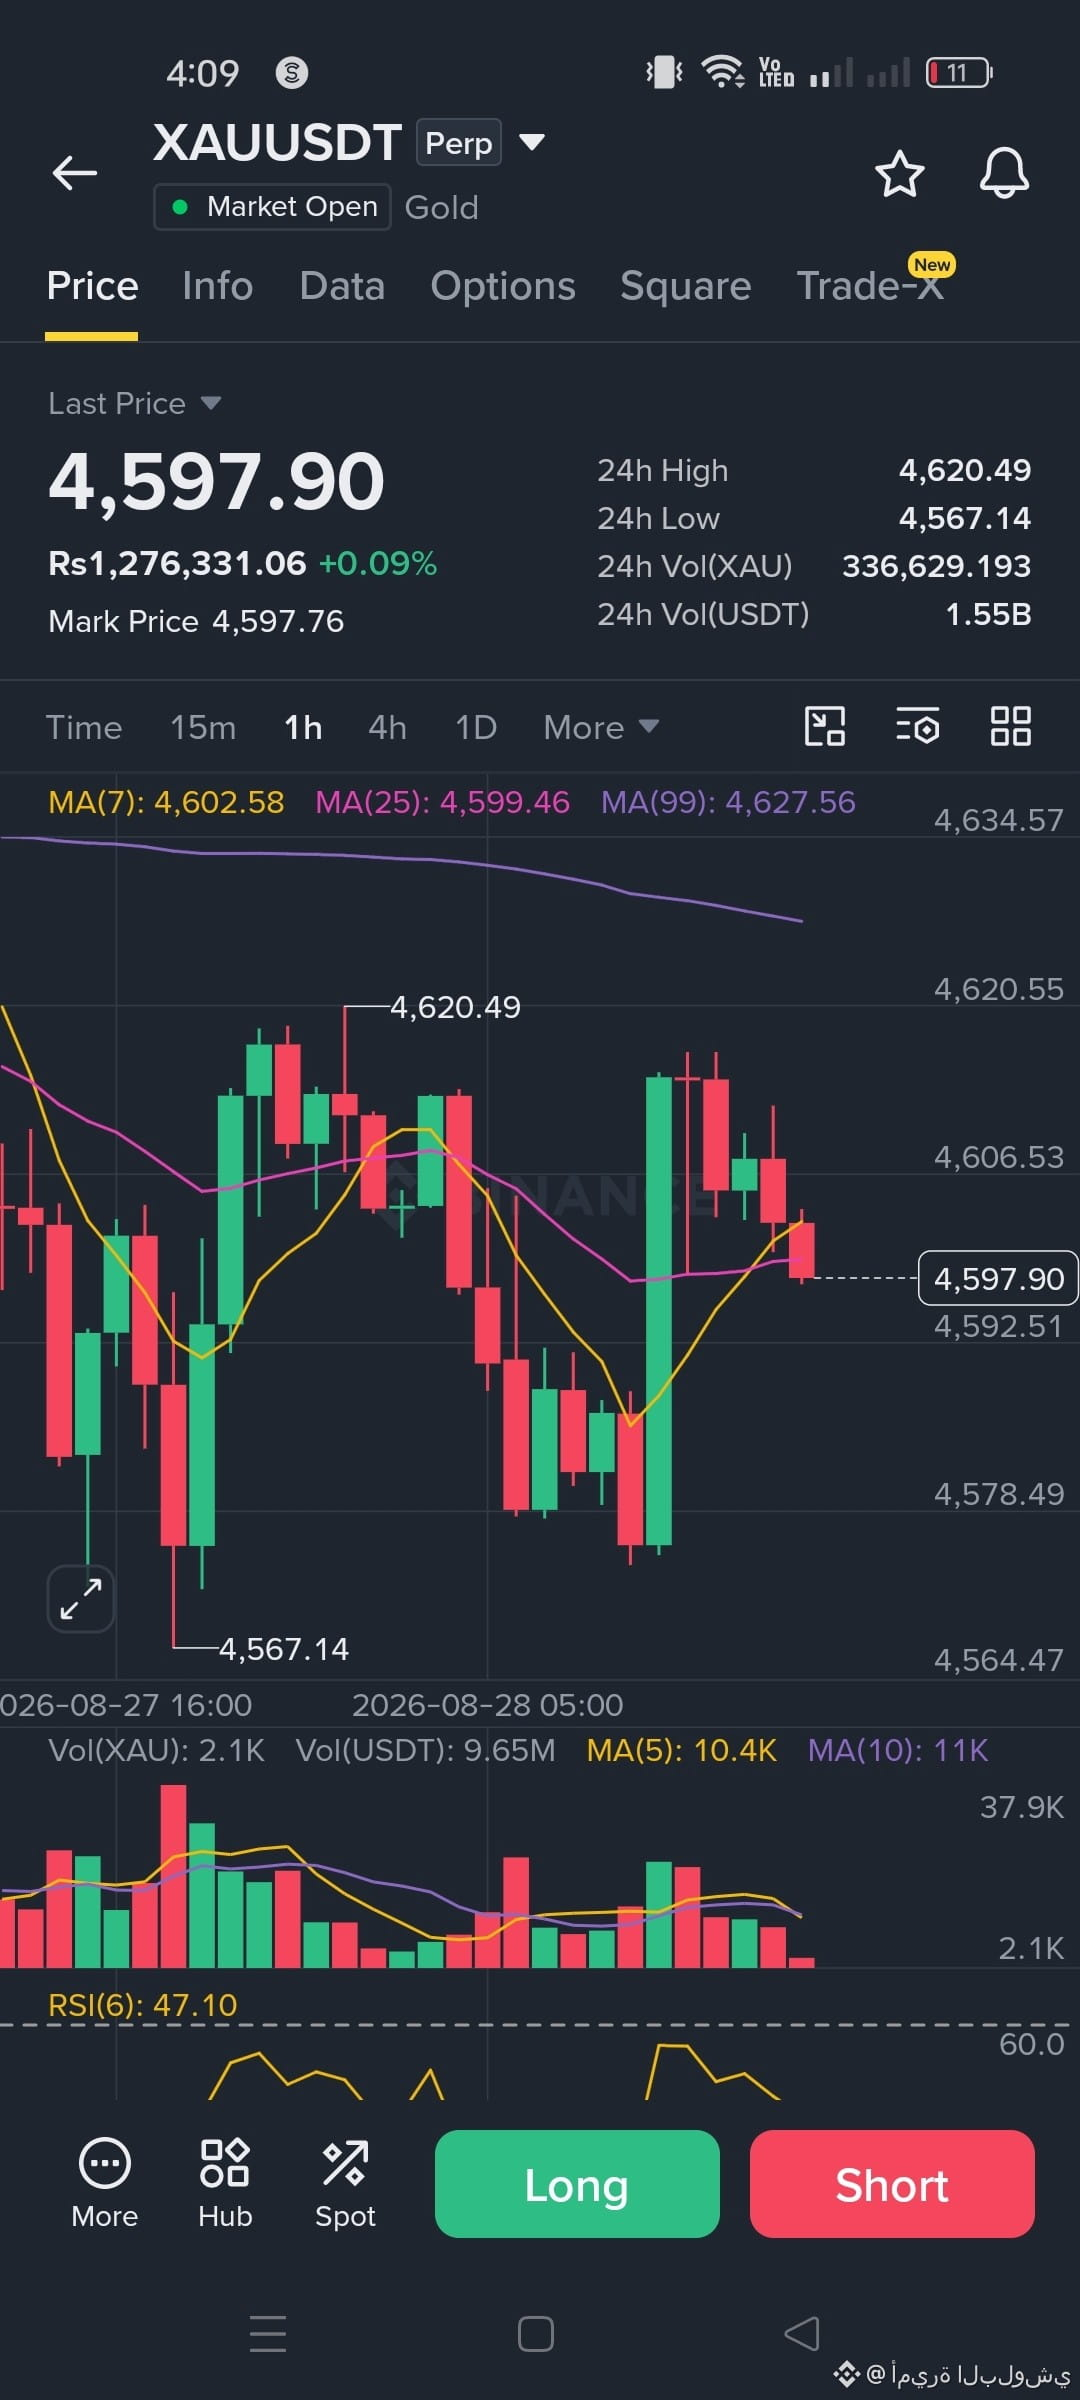Viewport: 1080px width, 2400px height.
Task: Tap the Wi-Fi status icon
Action: (722, 72)
